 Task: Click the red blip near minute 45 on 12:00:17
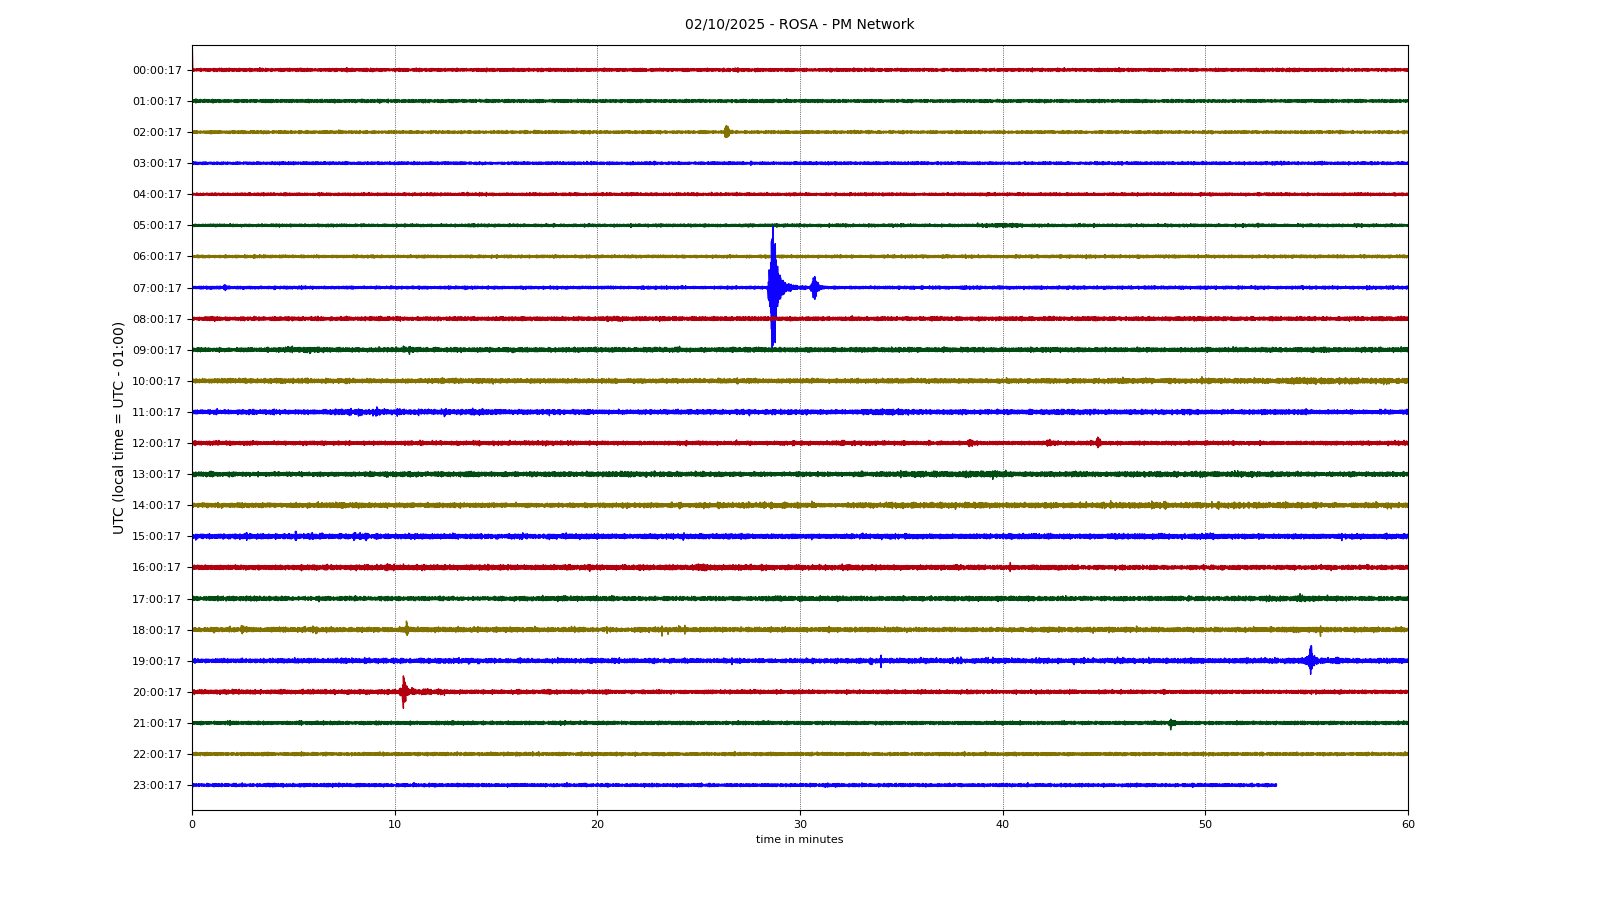tap(1098, 442)
